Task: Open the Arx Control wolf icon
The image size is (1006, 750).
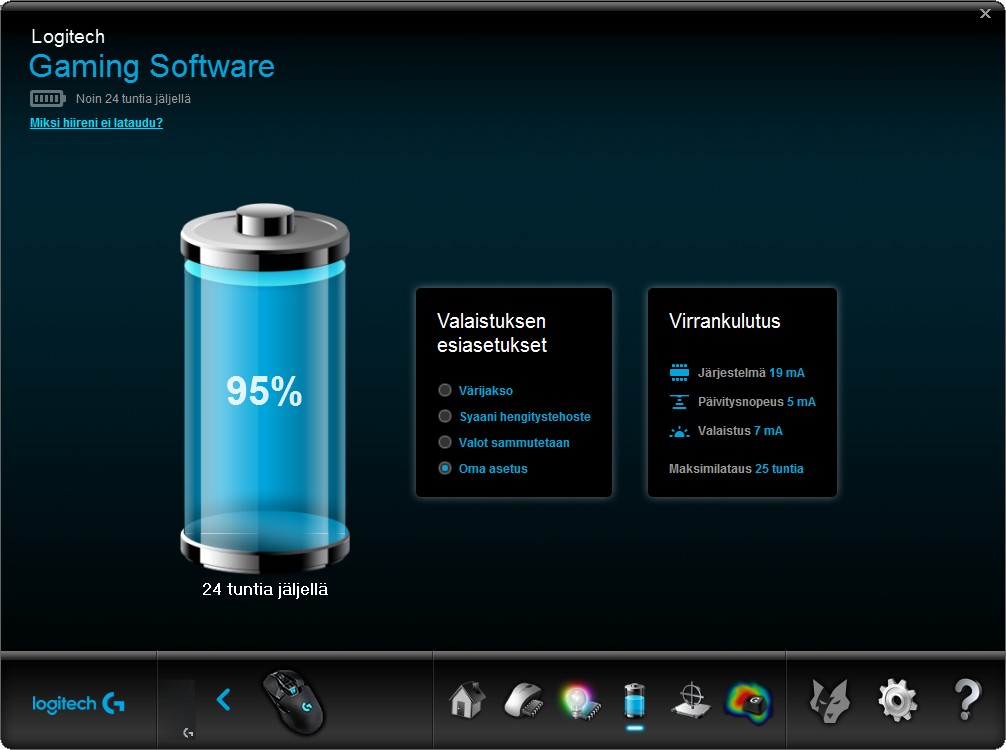Action: [x=829, y=701]
